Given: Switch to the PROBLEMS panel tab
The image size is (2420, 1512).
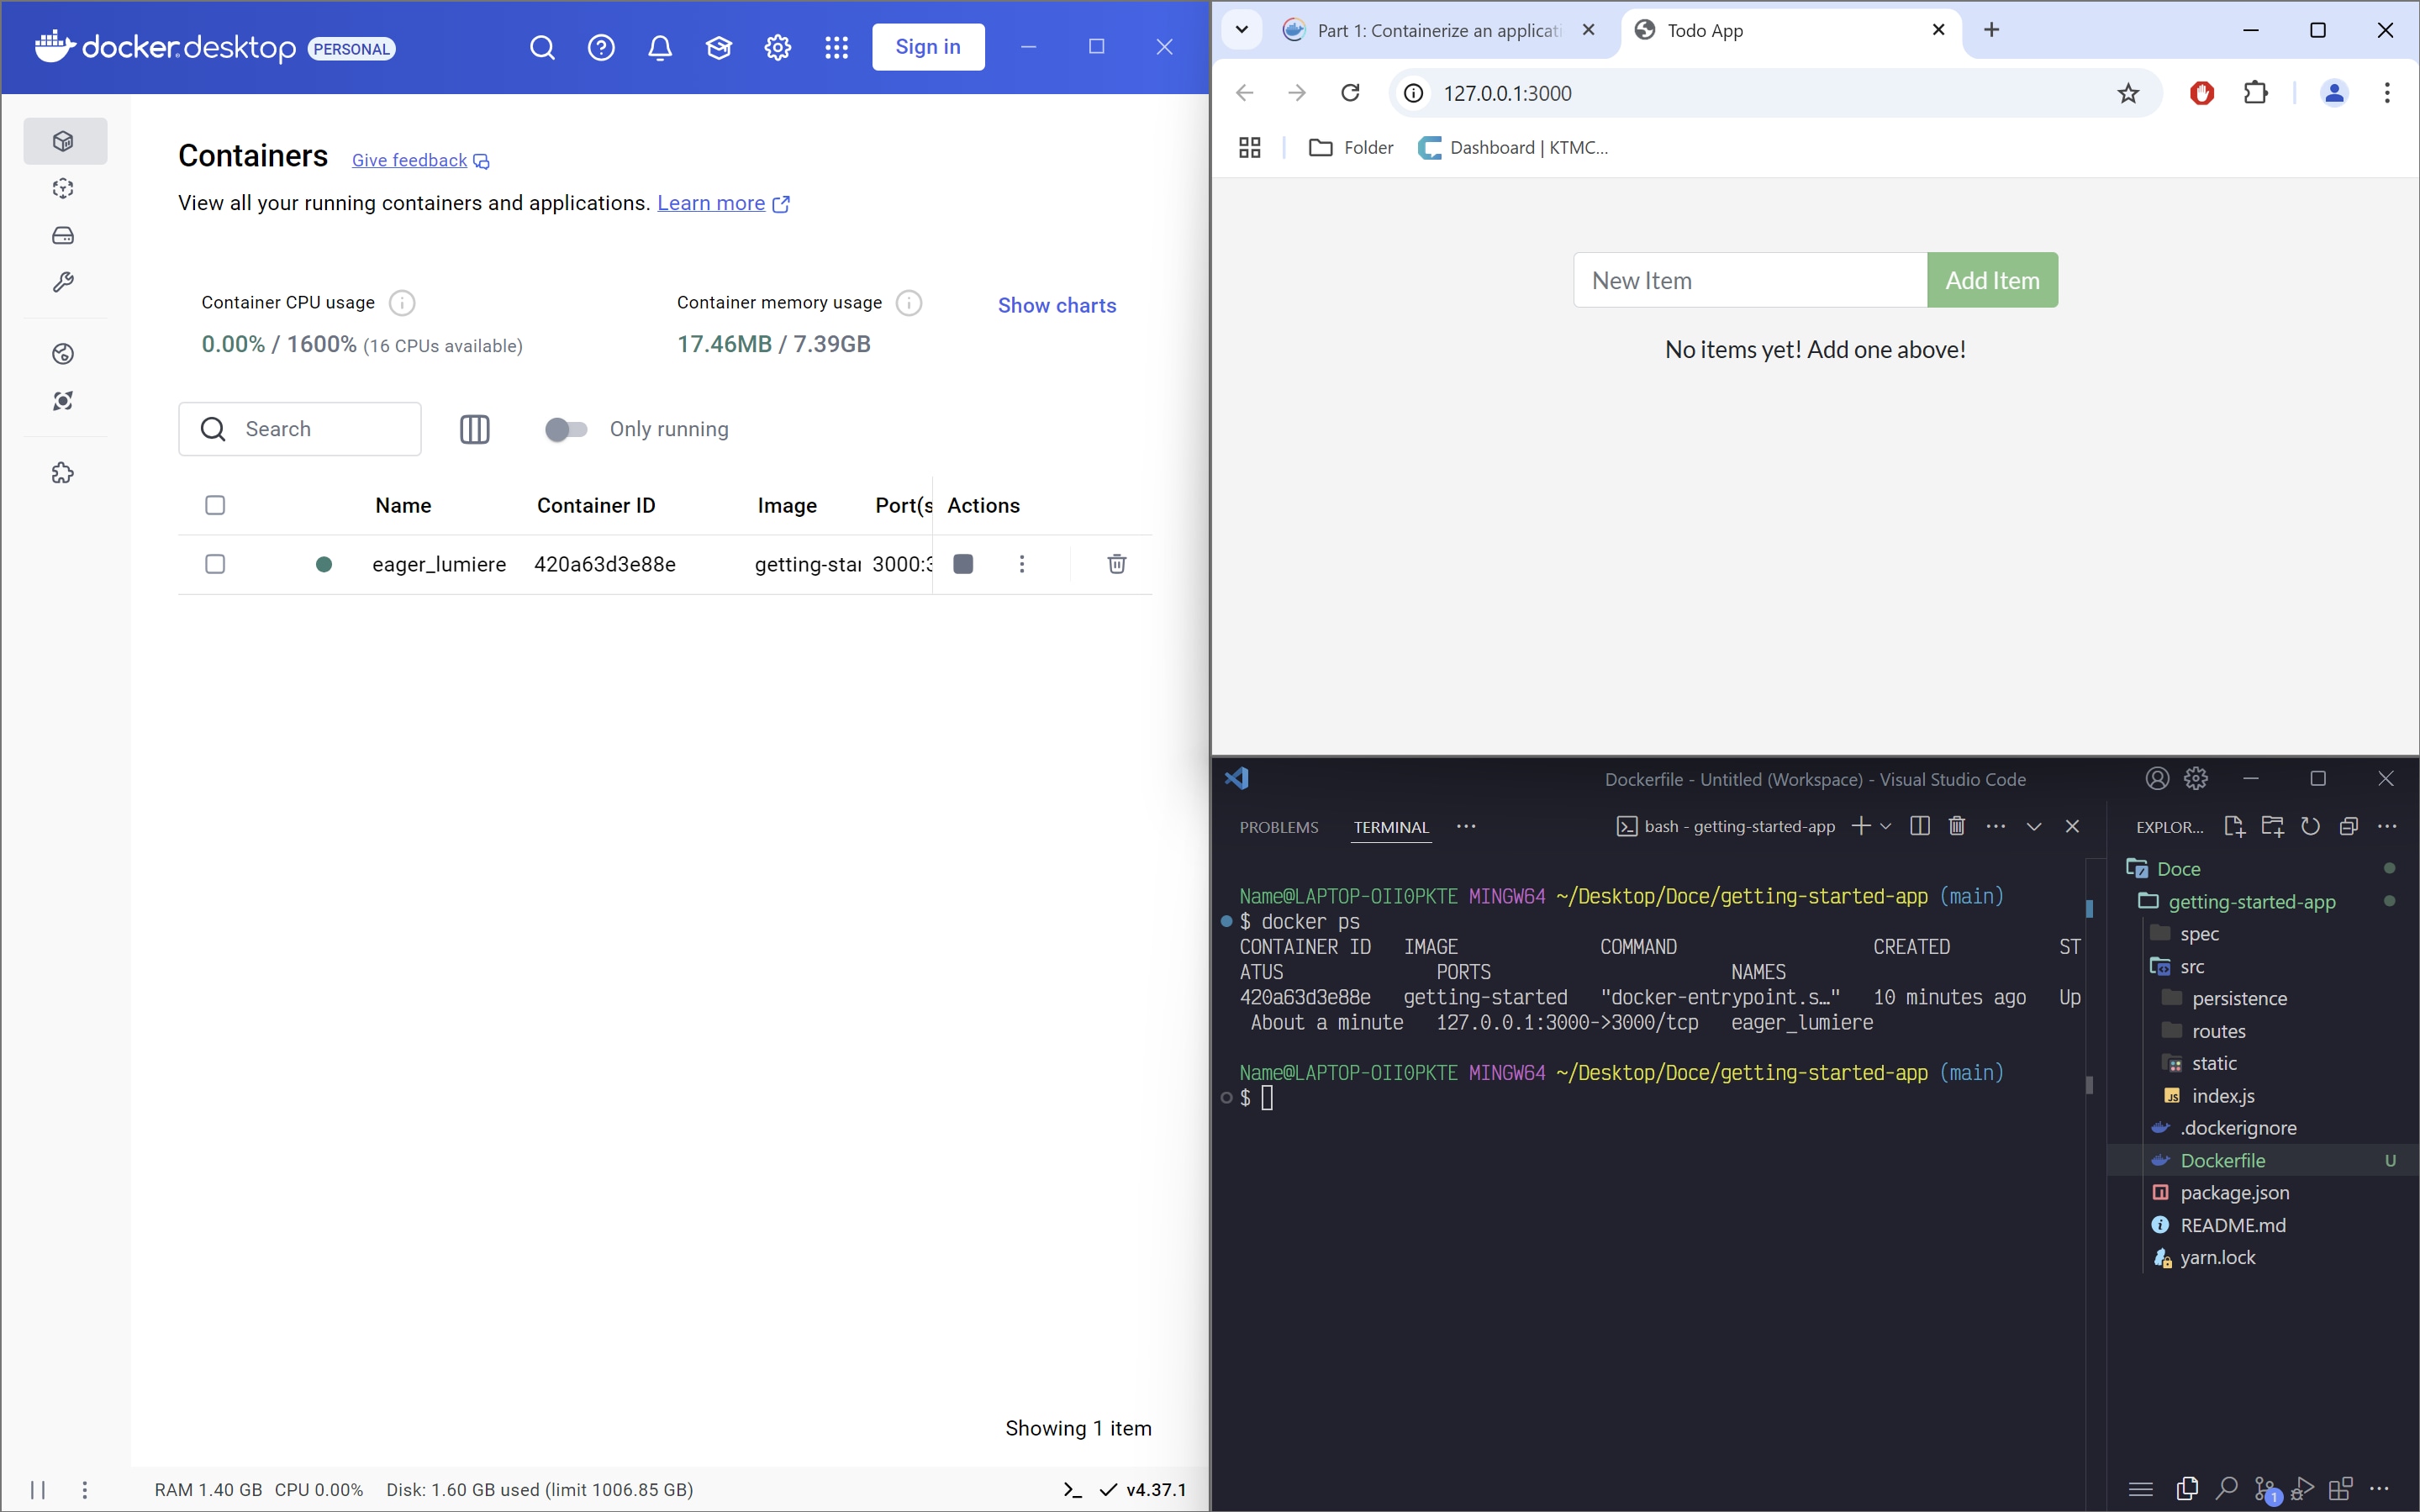Looking at the screenshot, I should coord(1279,827).
